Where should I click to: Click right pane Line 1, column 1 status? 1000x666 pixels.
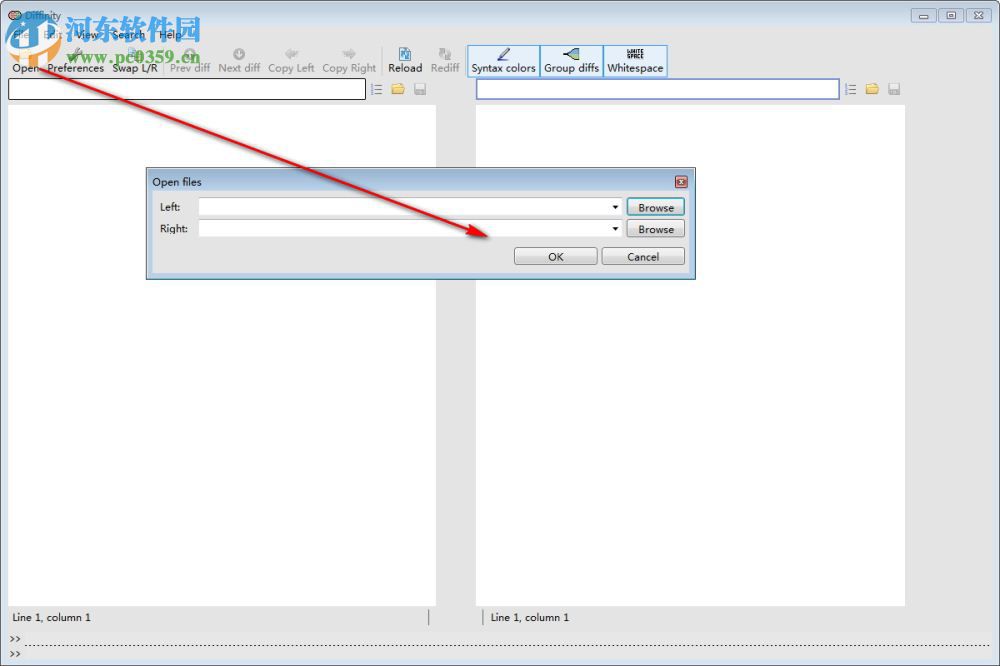(x=529, y=618)
